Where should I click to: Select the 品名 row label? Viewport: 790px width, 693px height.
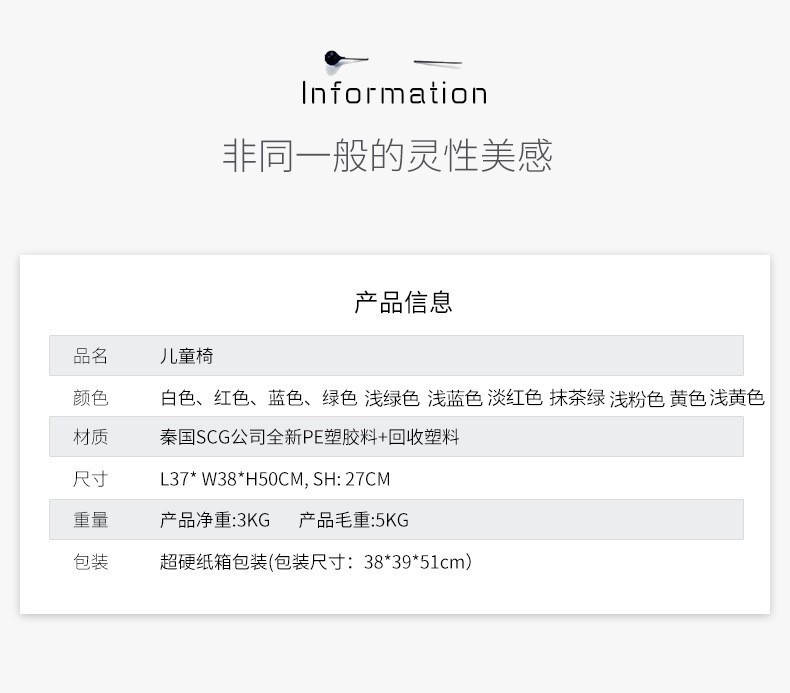coord(90,356)
